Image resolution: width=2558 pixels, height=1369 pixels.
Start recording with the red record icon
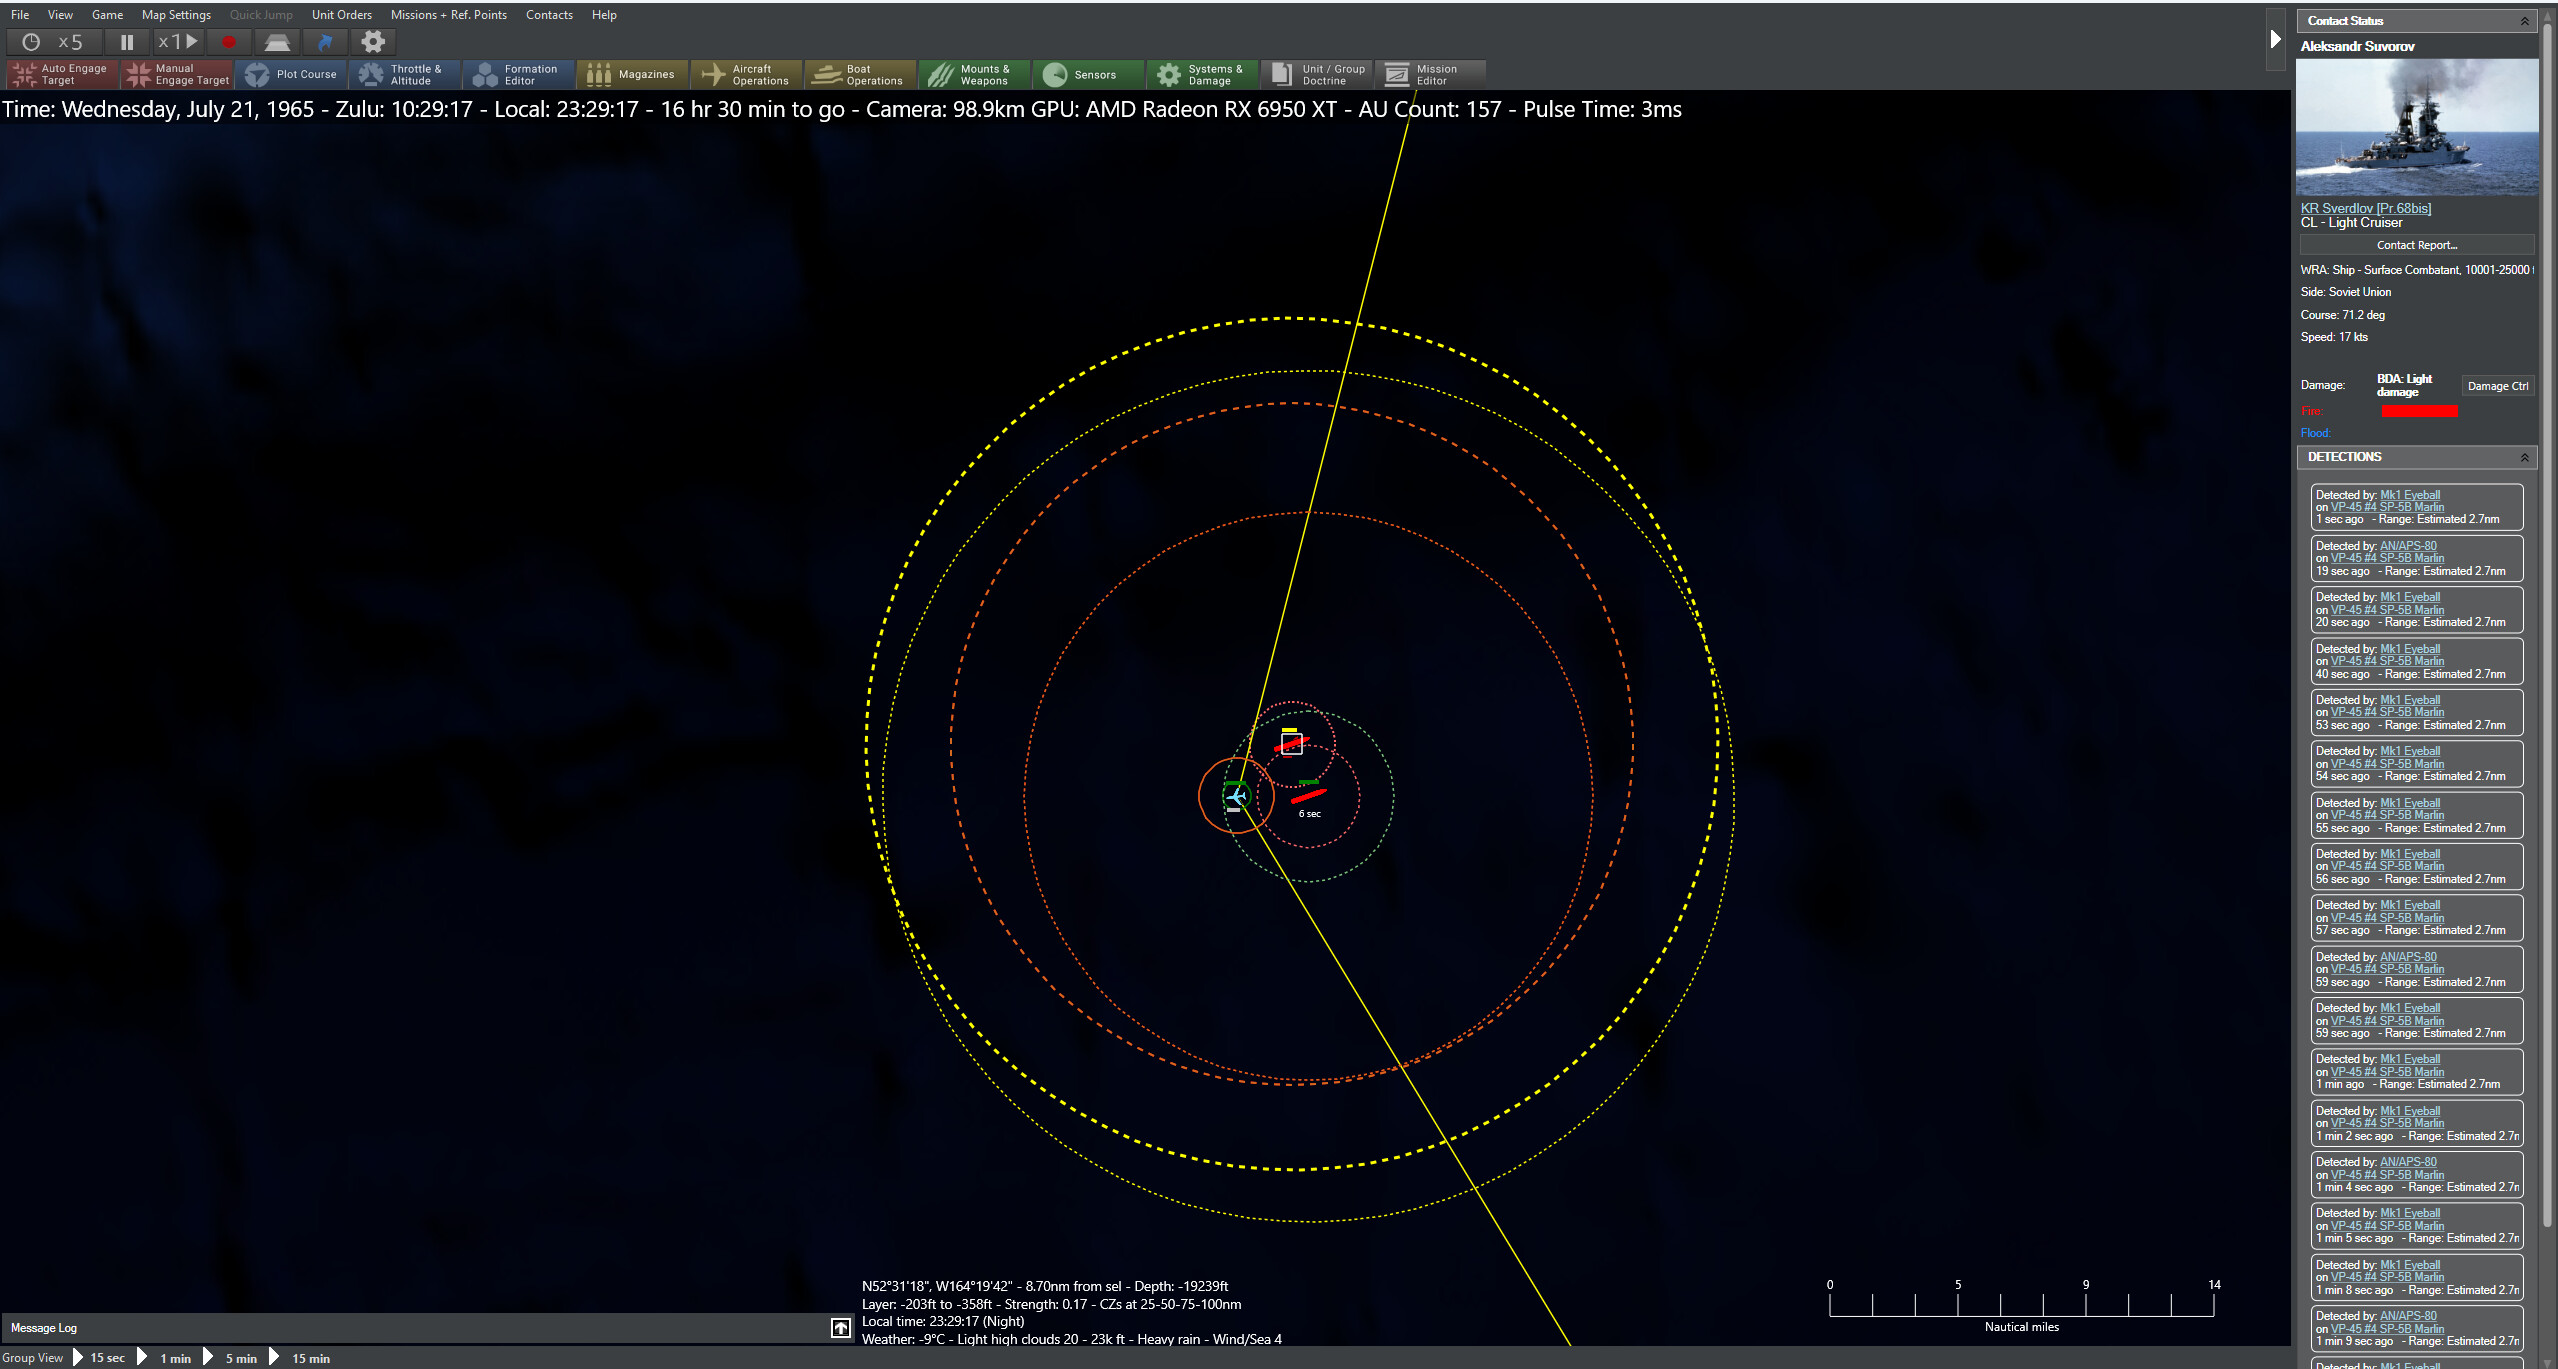pyautogui.click(x=229, y=41)
